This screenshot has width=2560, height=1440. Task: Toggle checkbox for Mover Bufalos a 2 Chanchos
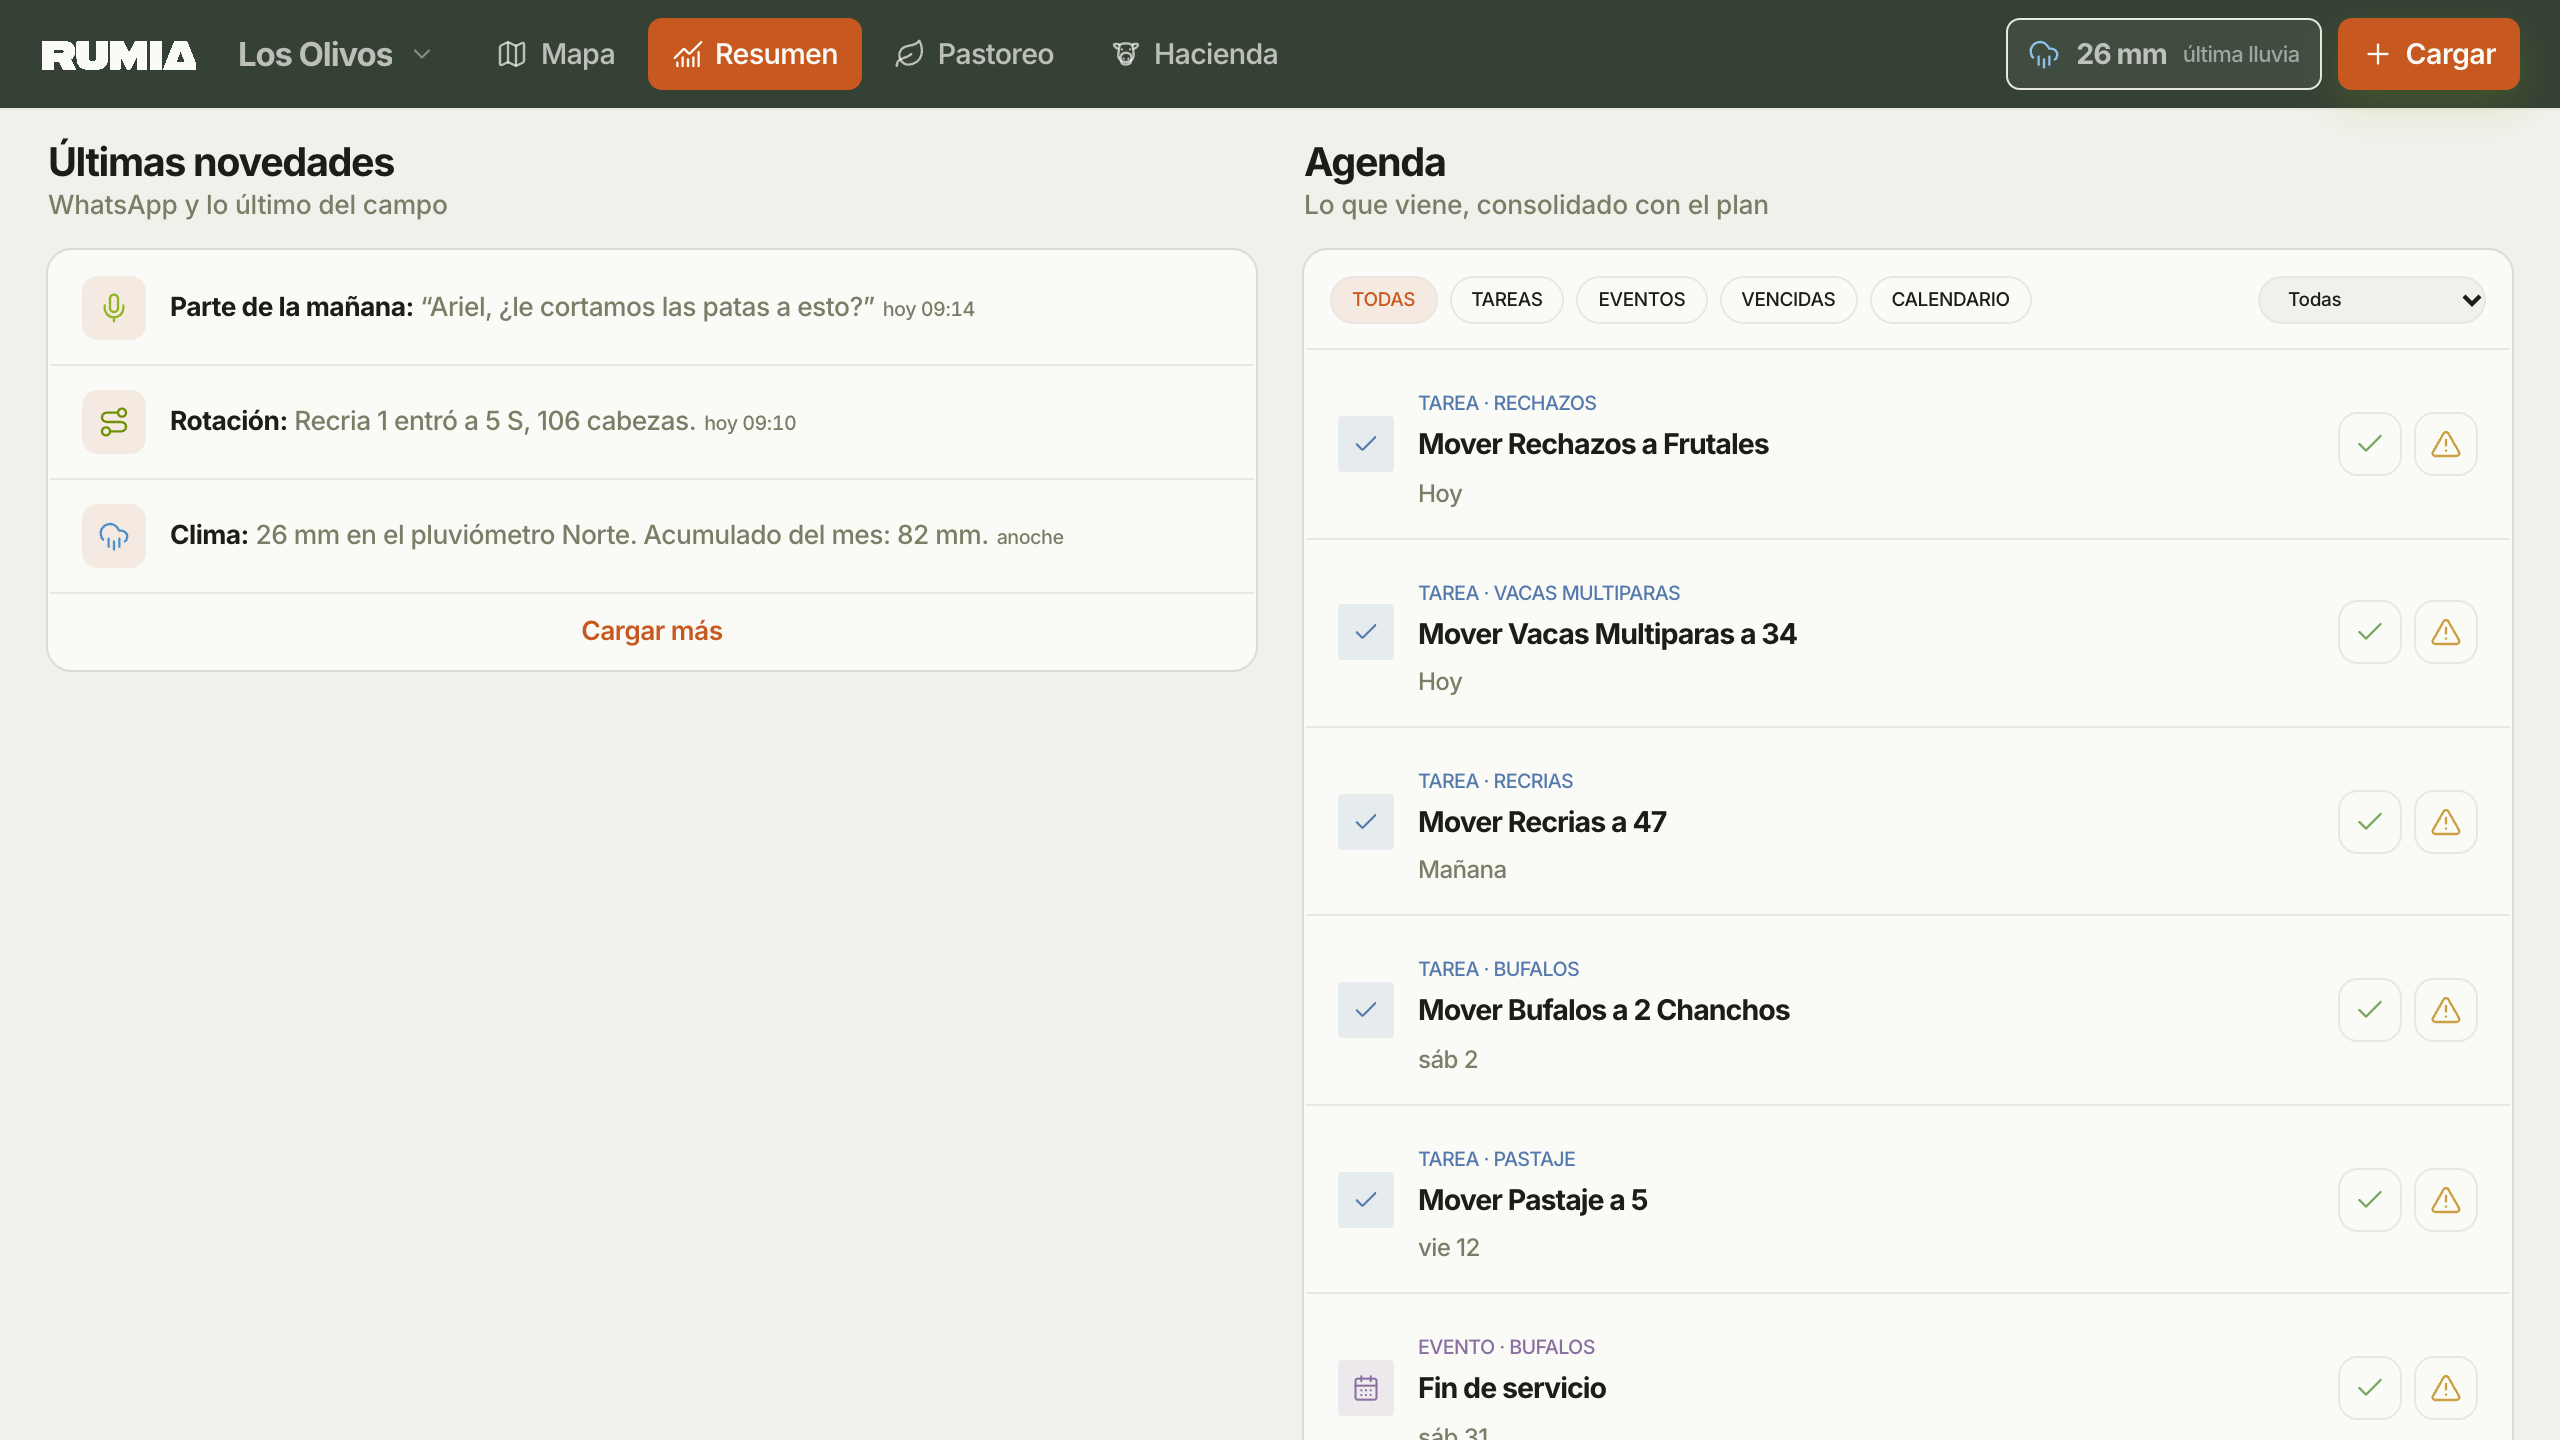tap(1366, 1010)
